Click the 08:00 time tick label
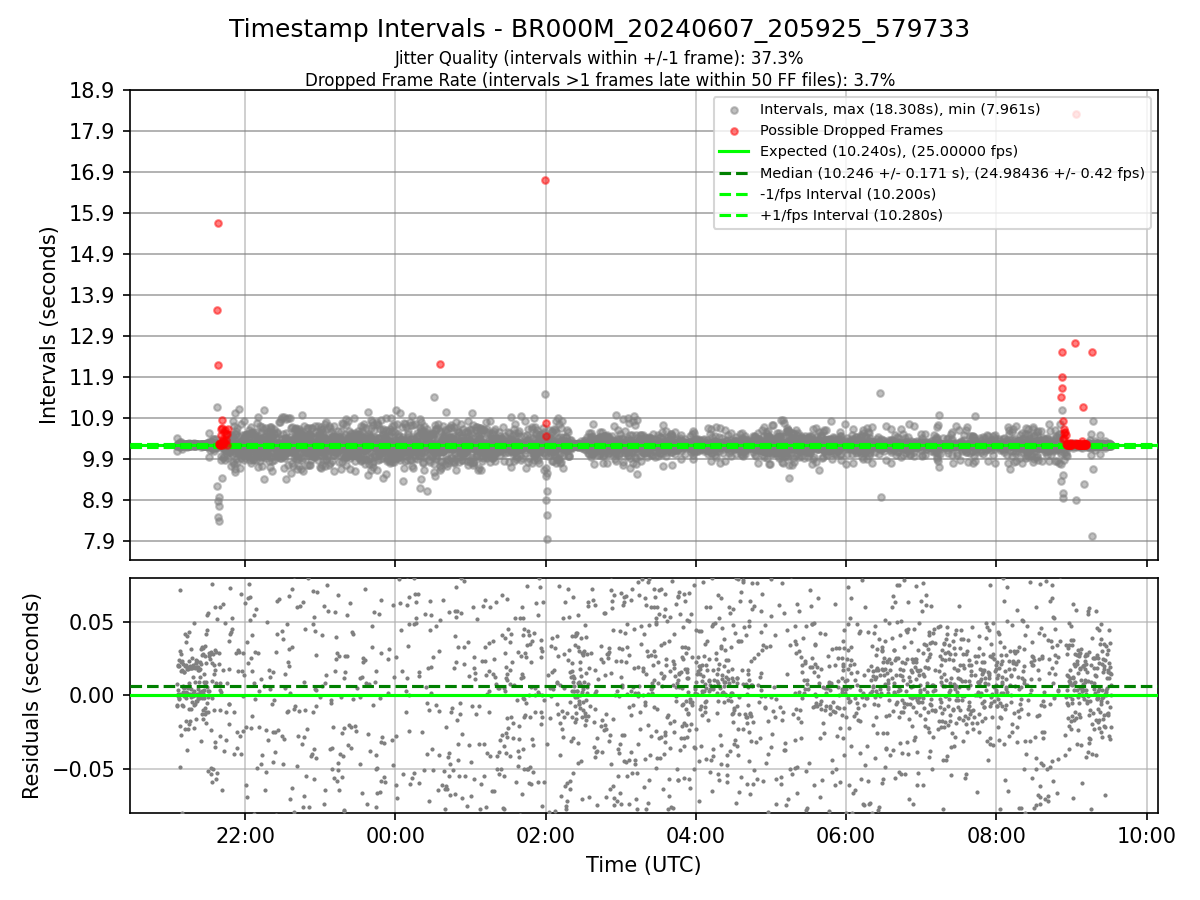The image size is (1200, 900). (996, 834)
